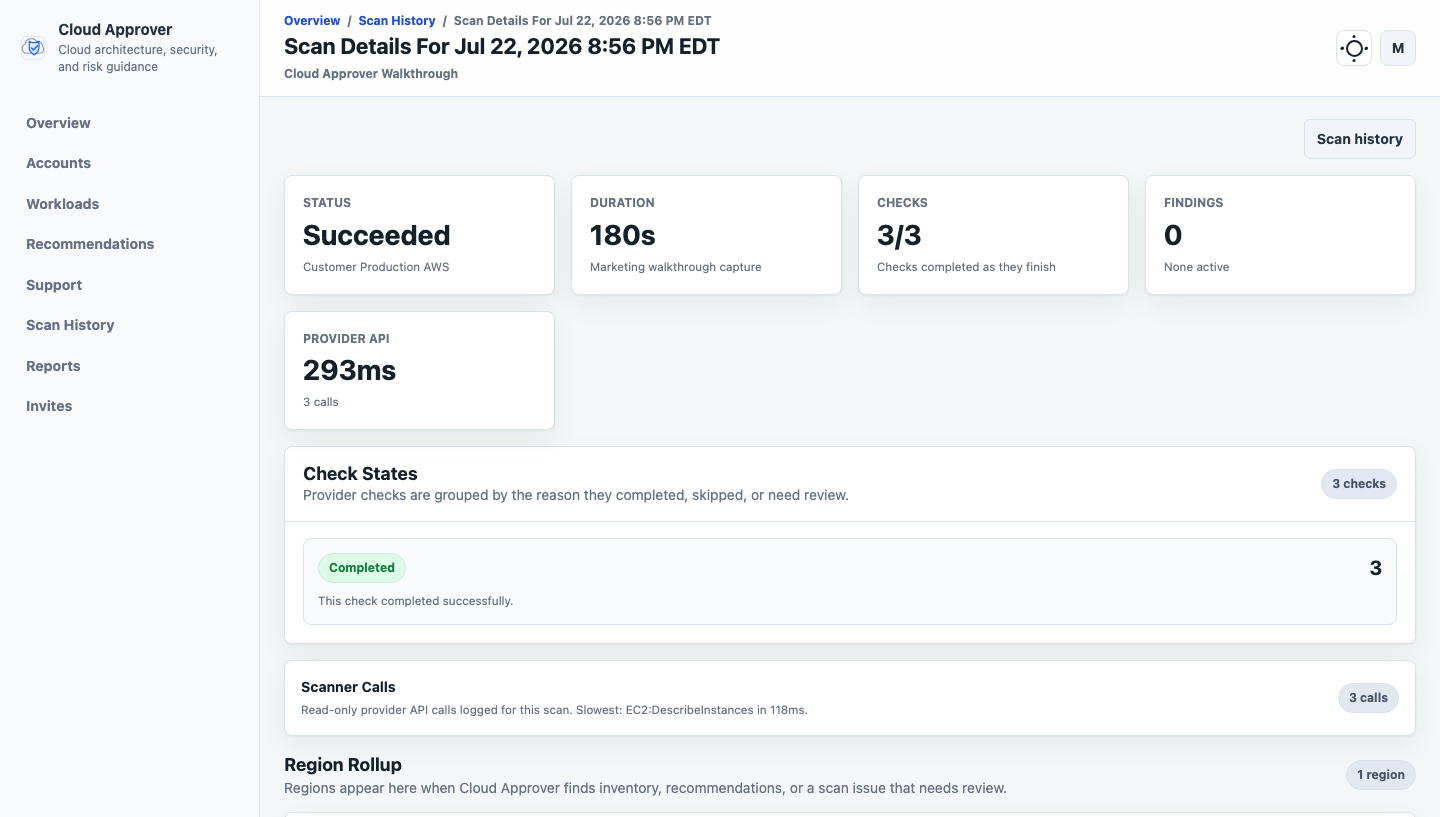This screenshot has height=817, width=1440.
Task: Click the Check States heading
Action: pyautogui.click(x=360, y=474)
